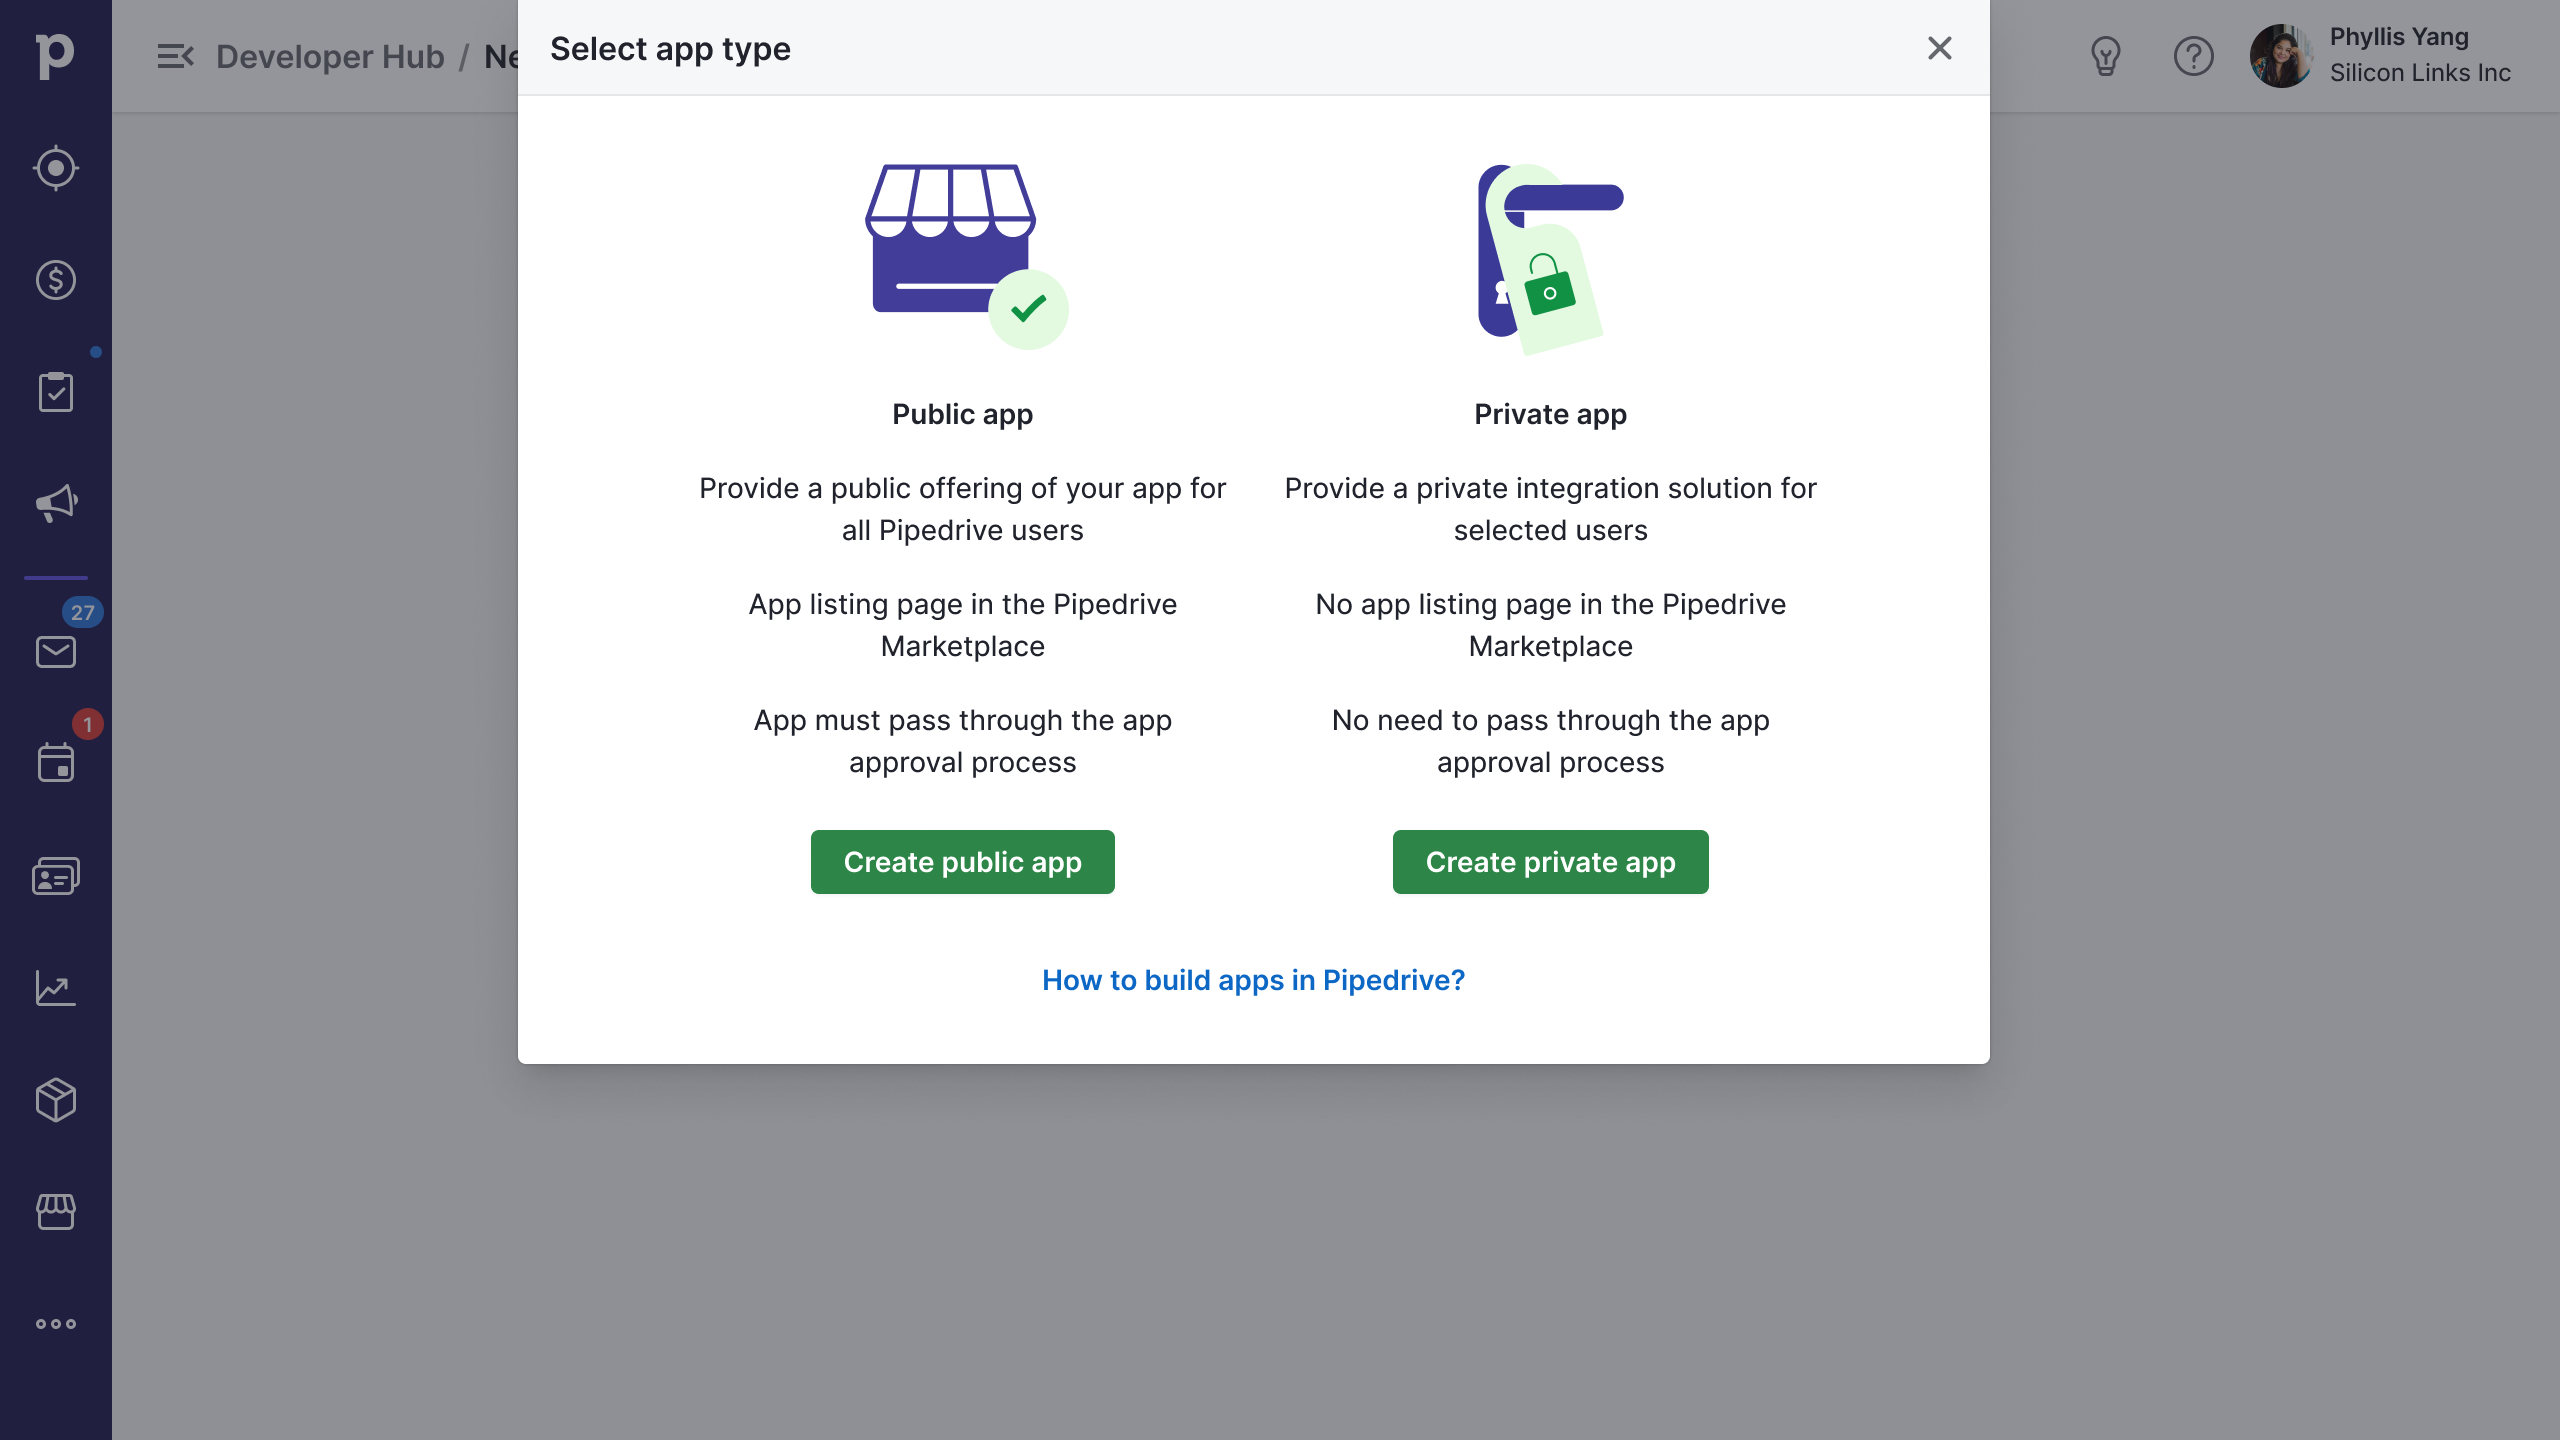Image resolution: width=2560 pixels, height=1440 pixels.
Task: Click Create private app button
Action: [1550, 862]
